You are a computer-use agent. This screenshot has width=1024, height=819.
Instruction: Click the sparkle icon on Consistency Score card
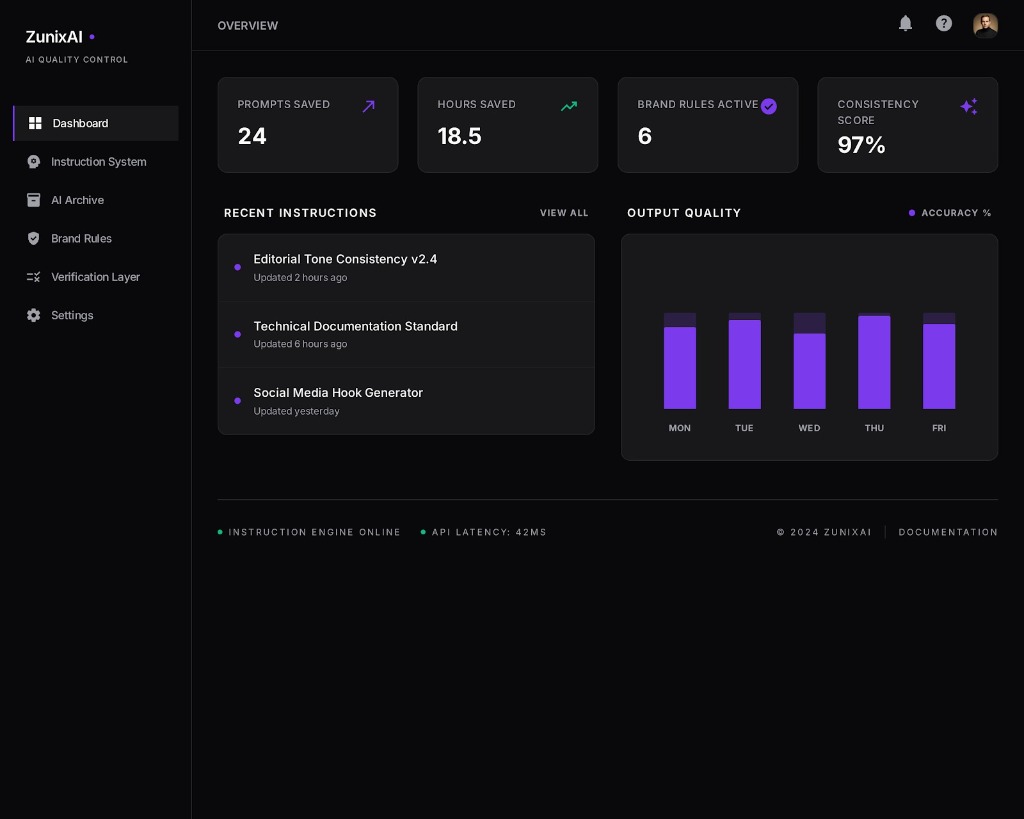pyautogui.click(x=969, y=106)
